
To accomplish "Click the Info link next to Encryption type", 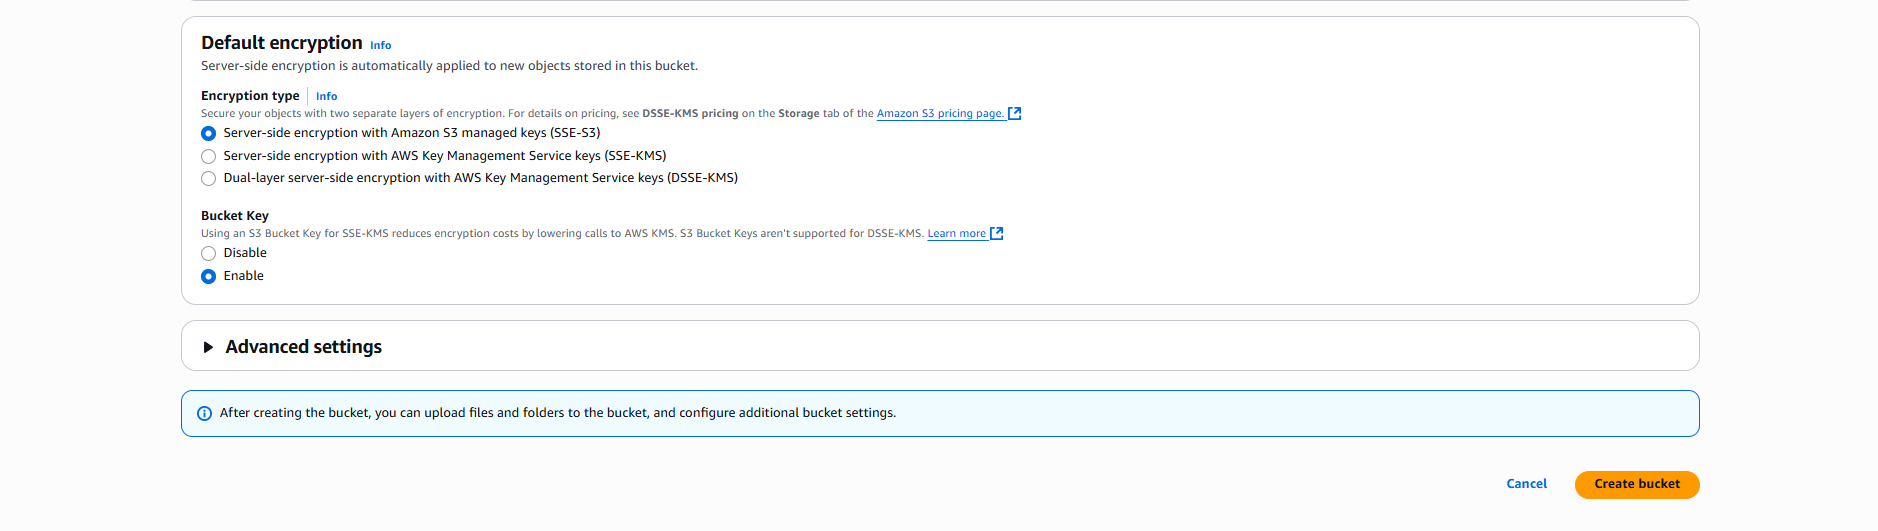I will coord(327,97).
